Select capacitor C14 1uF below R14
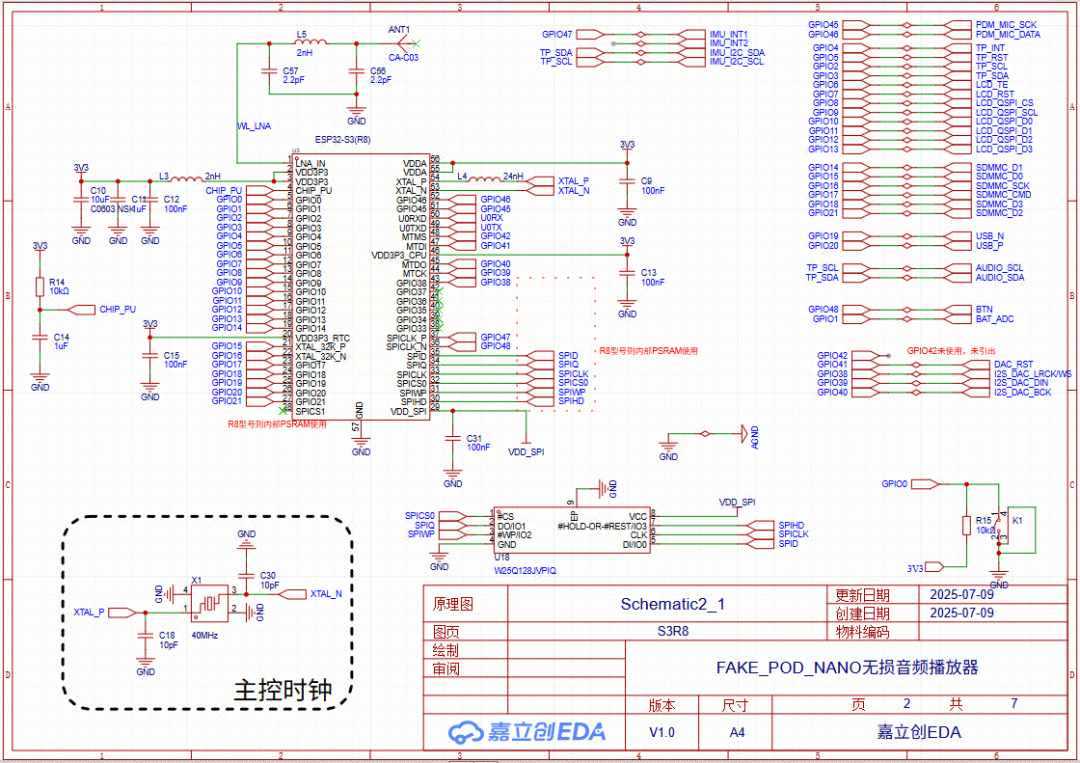1080x763 pixels. 40,338
